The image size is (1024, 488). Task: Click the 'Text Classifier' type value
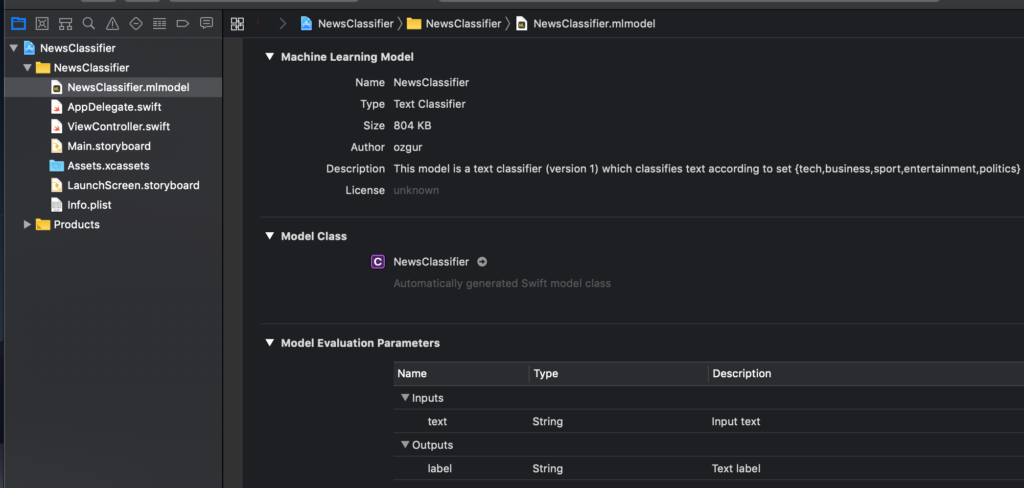(x=429, y=104)
